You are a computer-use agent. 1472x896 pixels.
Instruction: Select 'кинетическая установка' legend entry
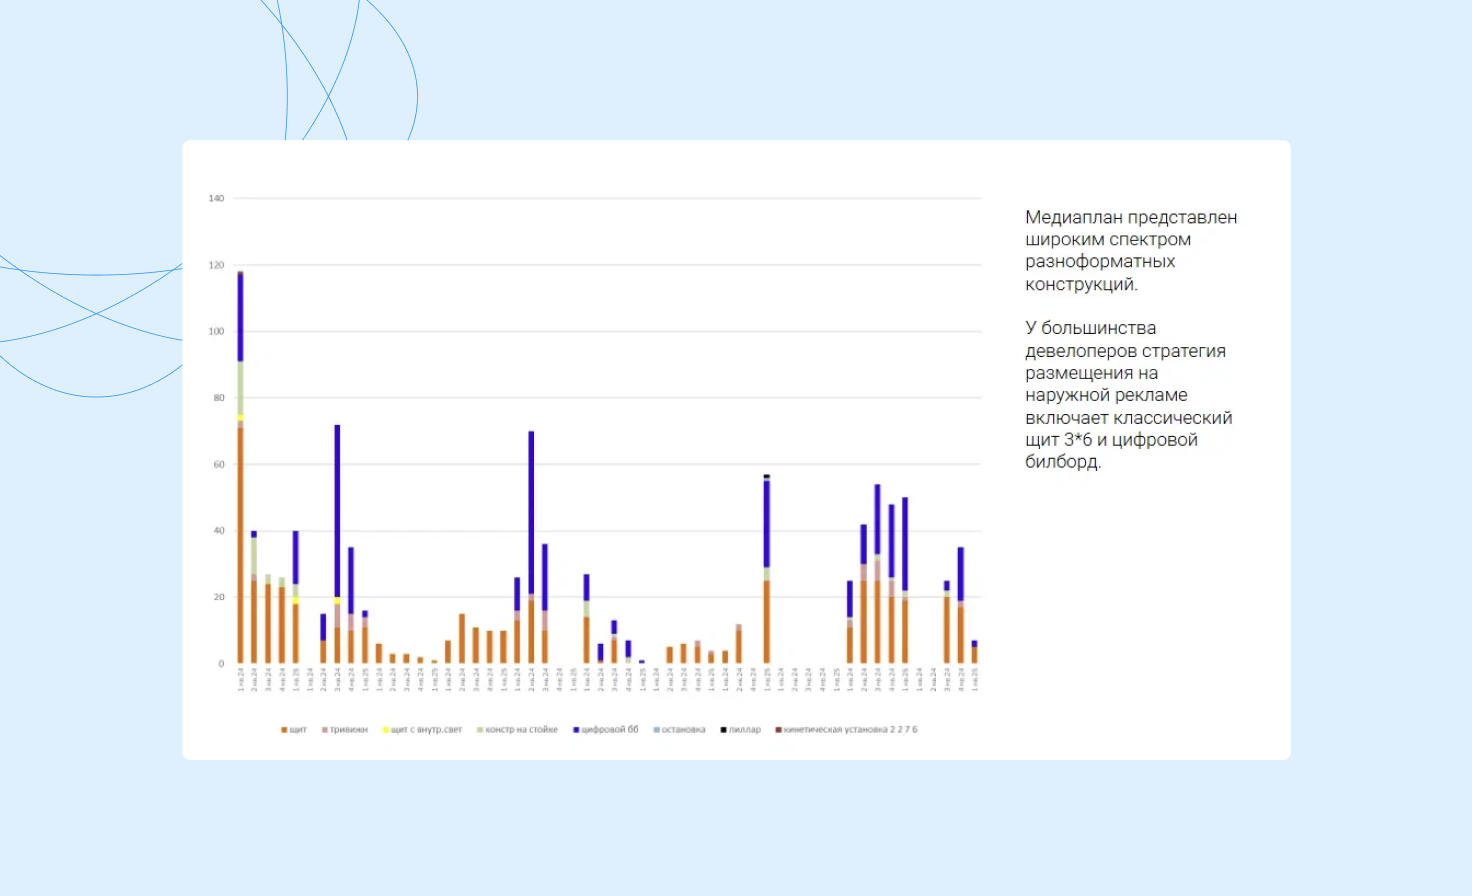click(x=848, y=730)
